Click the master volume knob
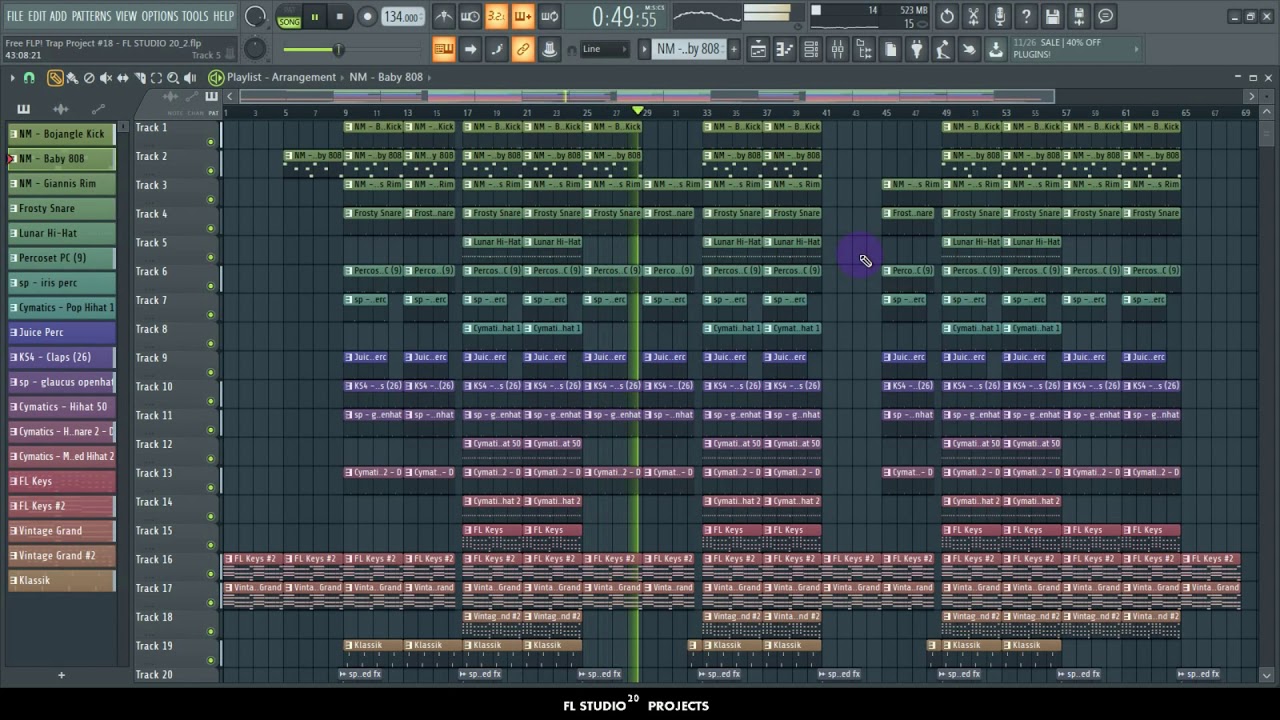 [255, 17]
